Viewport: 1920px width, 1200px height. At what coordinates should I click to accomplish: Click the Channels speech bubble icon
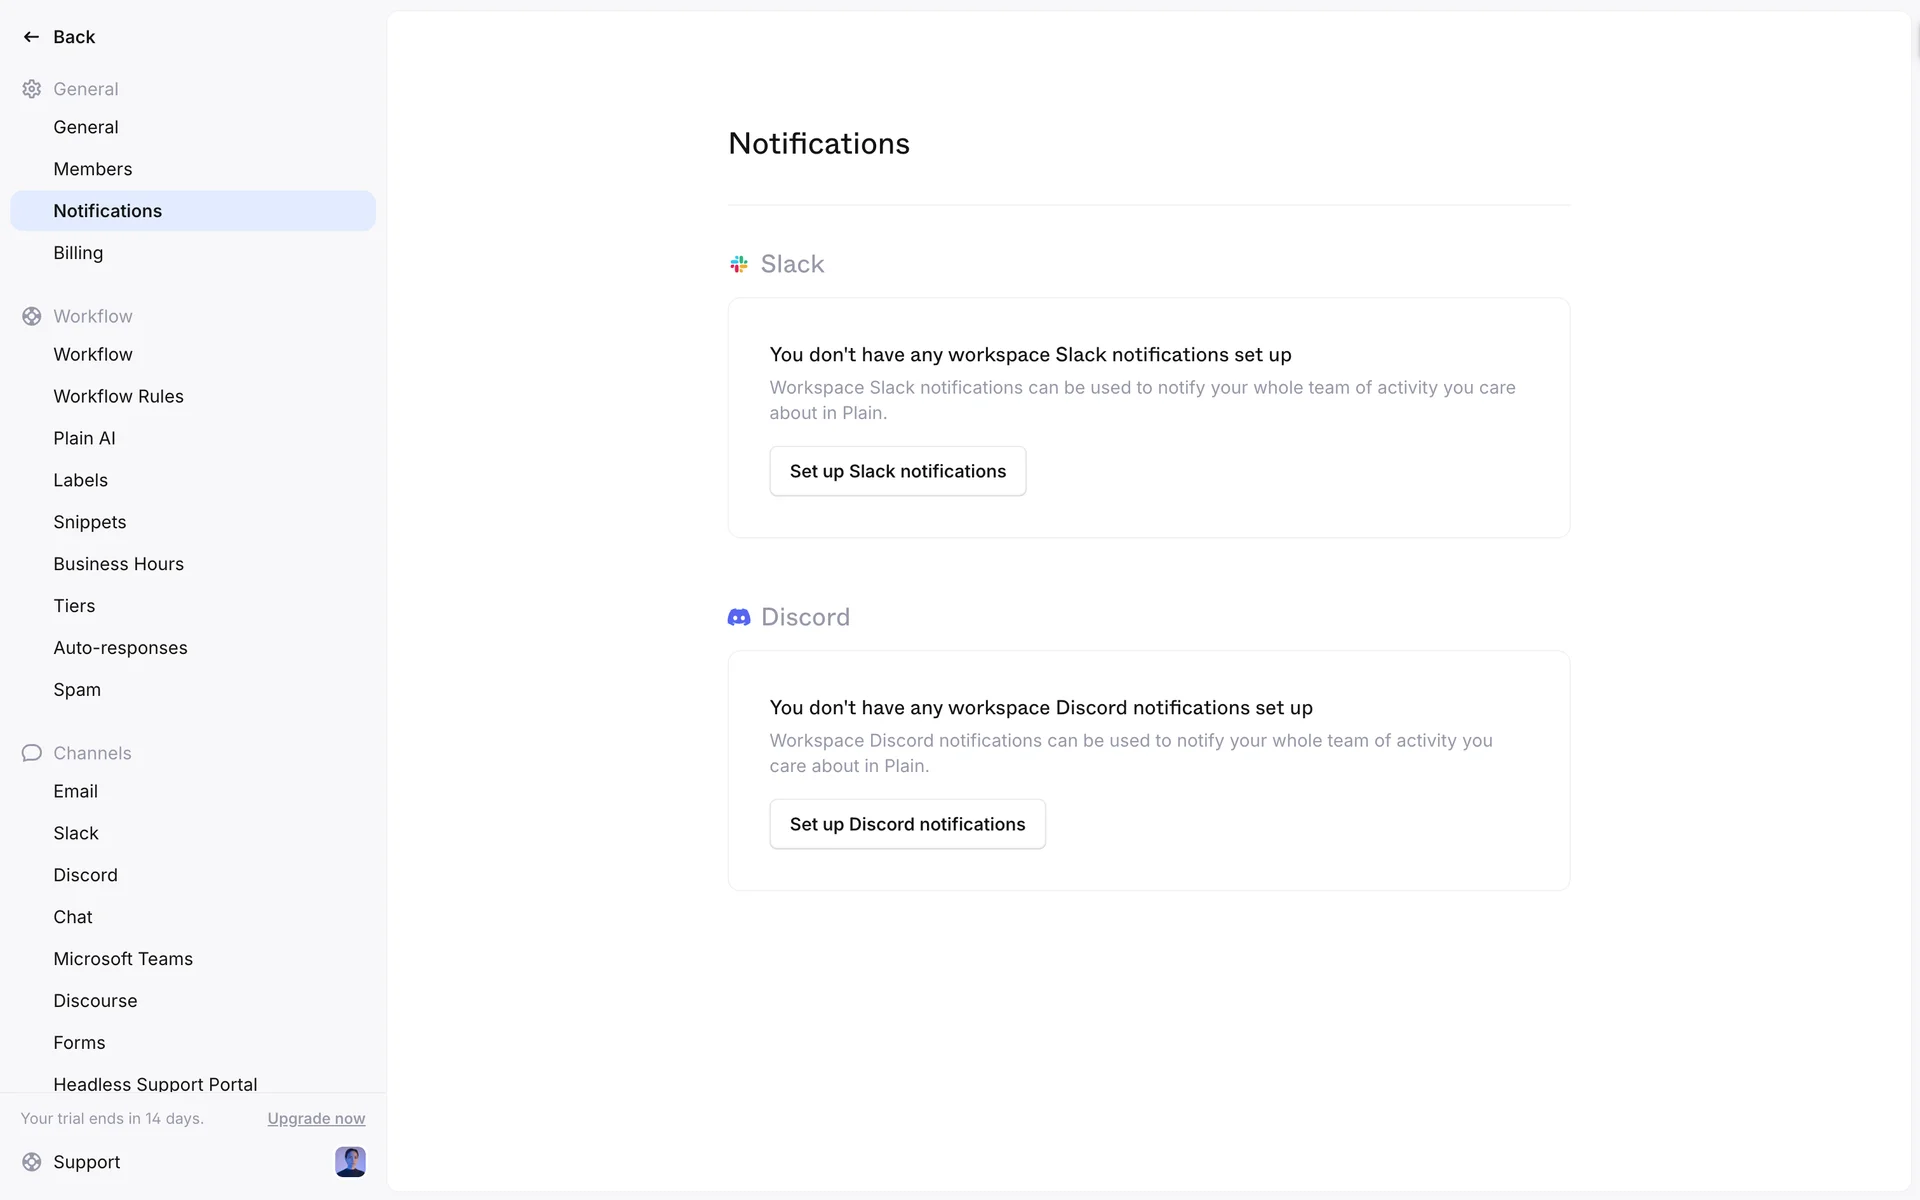click(32, 753)
